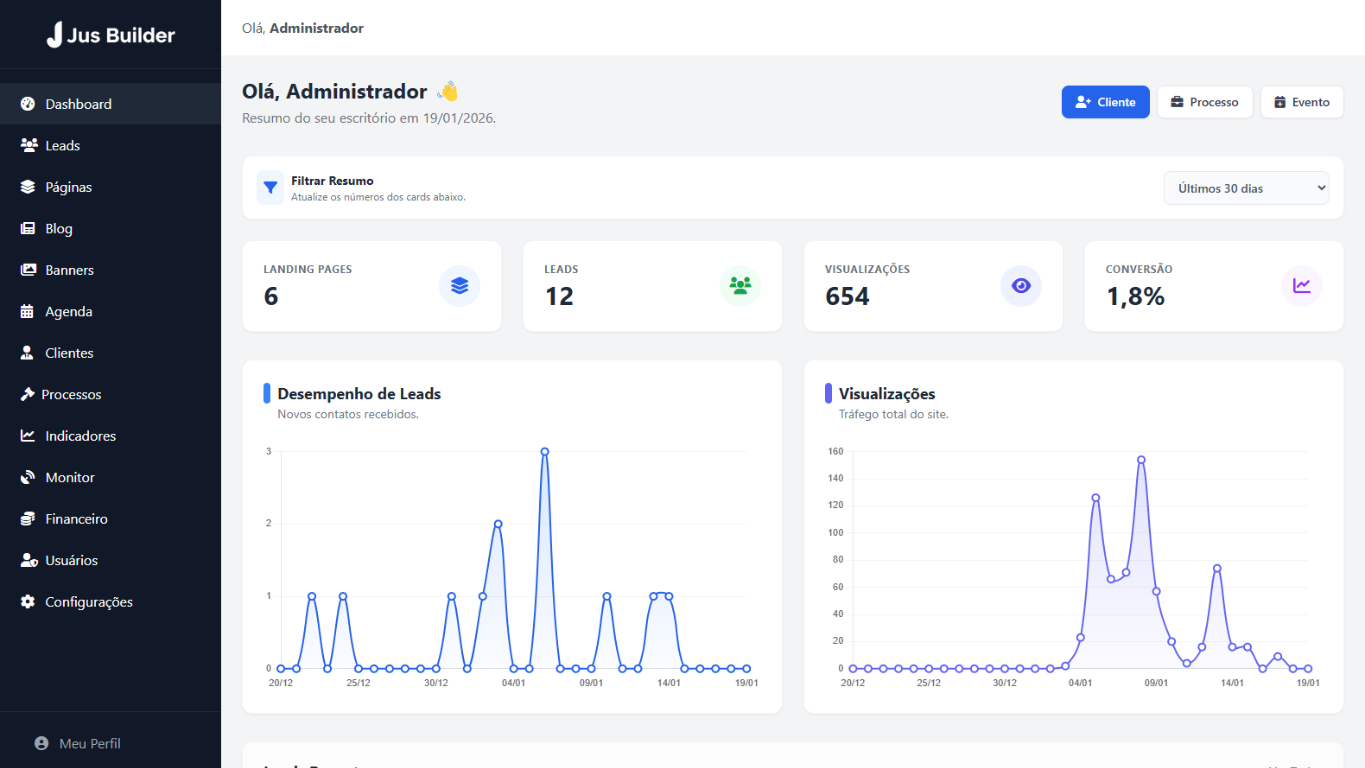1365x768 pixels.
Task: Click the Indicadores chart icon
Action: [28, 435]
